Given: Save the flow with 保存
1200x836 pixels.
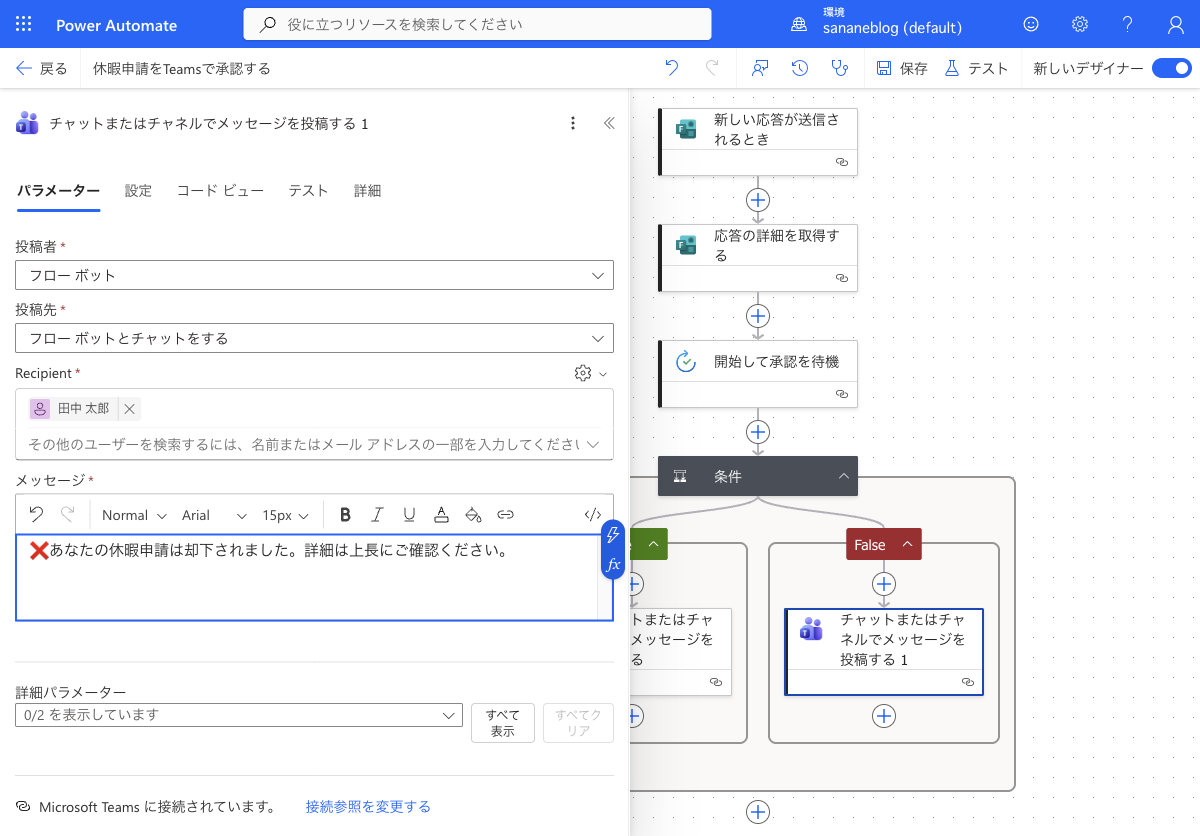Looking at the screenshot, I should [902, 68].
